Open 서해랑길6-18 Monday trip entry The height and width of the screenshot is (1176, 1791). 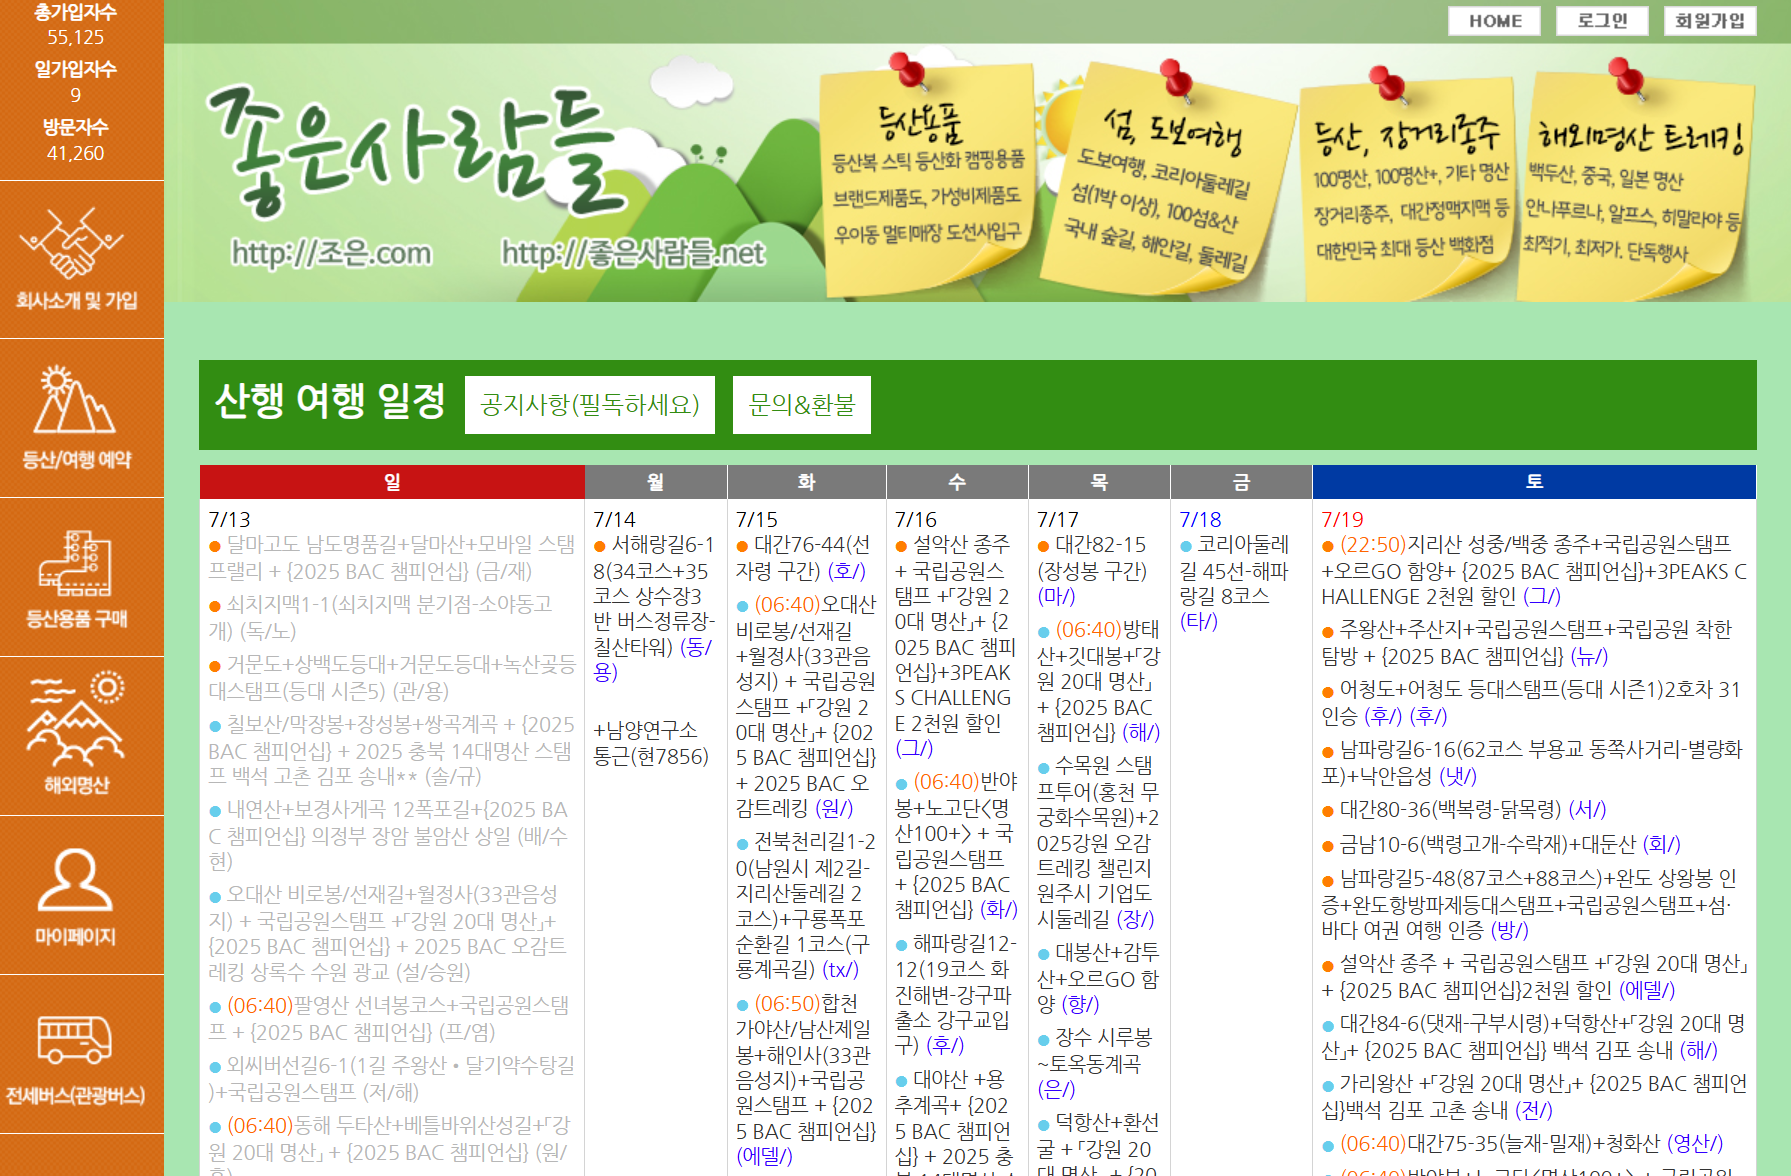655,608
